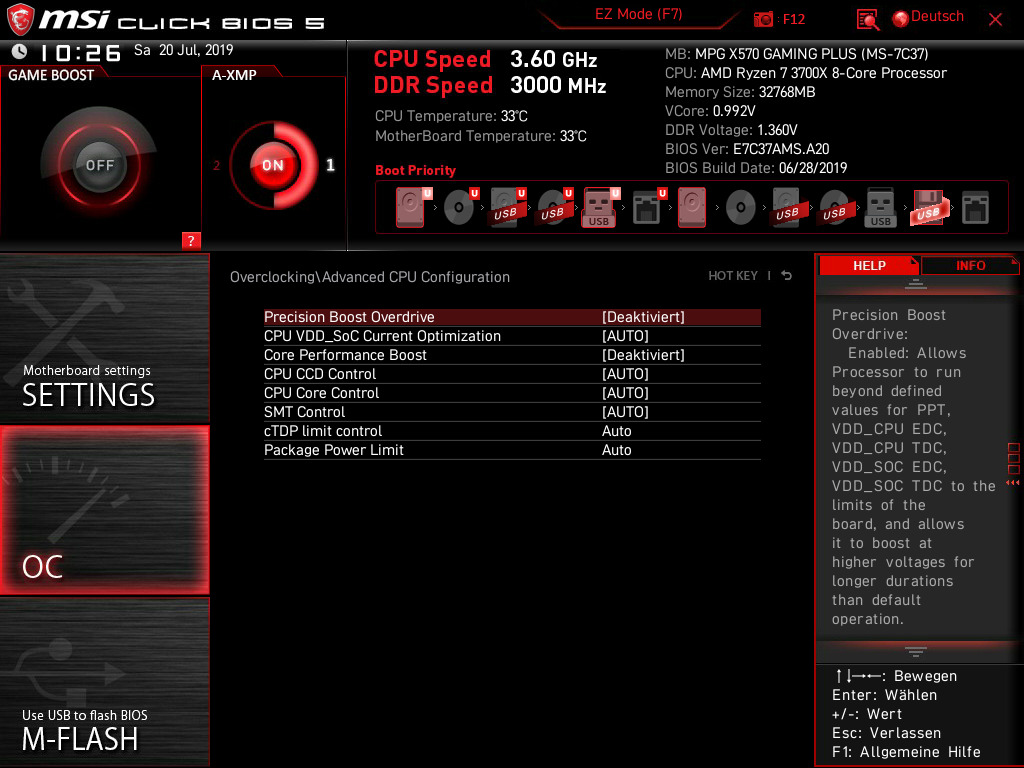The height and width of the screenshot is (768, 1024).
Task: Click the MSI dragon shield logo
Action: [20, 19]
